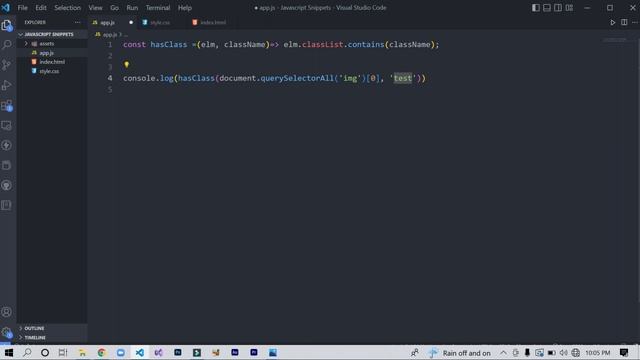Viewport: 640px width, 360px height.
Task: Select index.html in the file explorer
Action: pyautogui.click(x=52, y=62)
